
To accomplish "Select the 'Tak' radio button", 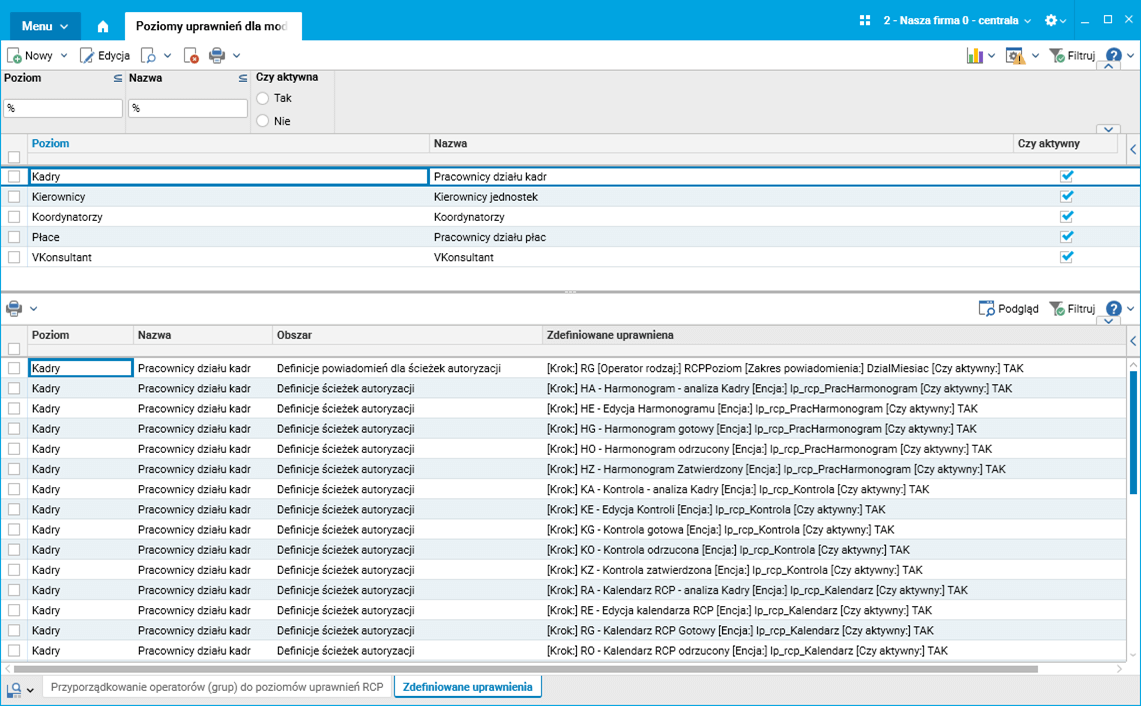I will [263, 99].
